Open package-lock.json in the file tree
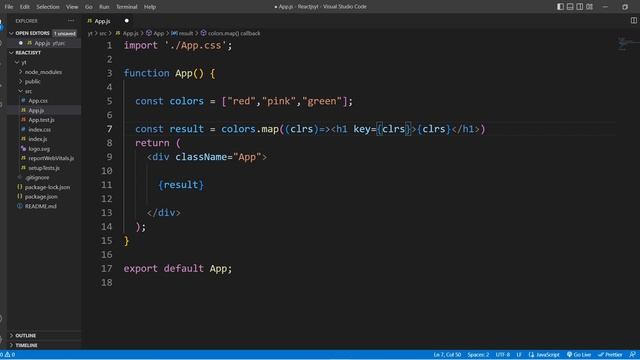The height and width of the screenshot is (360, 640). (x=47, y=187)
